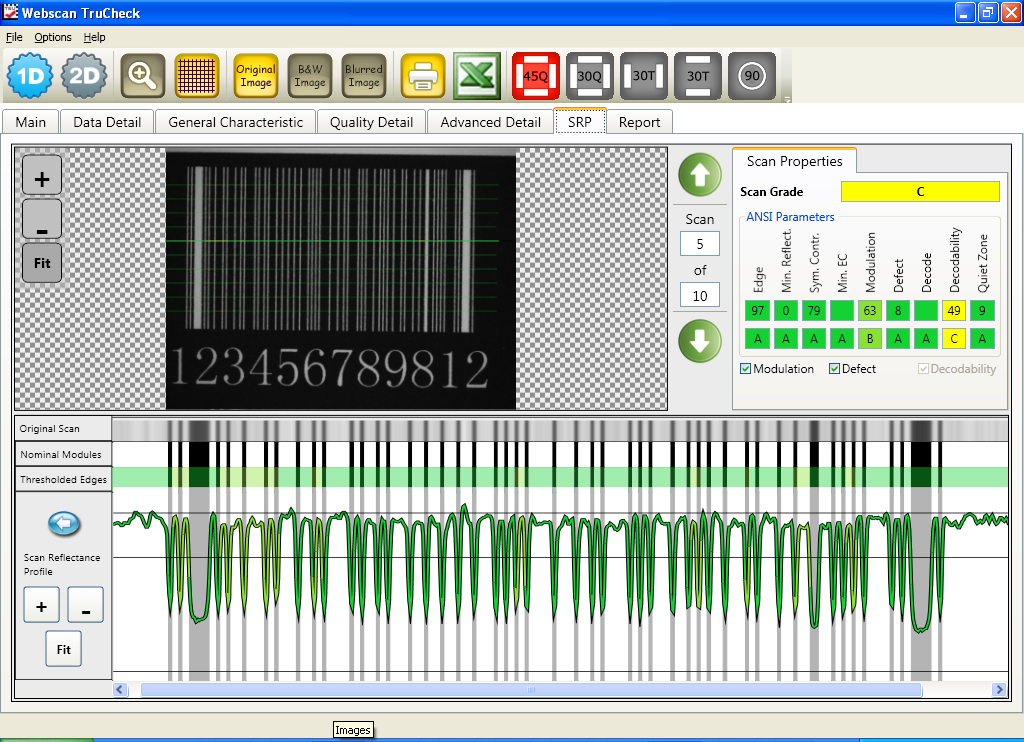The width and height of the screenshot is (1024, 742).
Task: Toggle the Defect checkbox
Action: tap(835, 369)
